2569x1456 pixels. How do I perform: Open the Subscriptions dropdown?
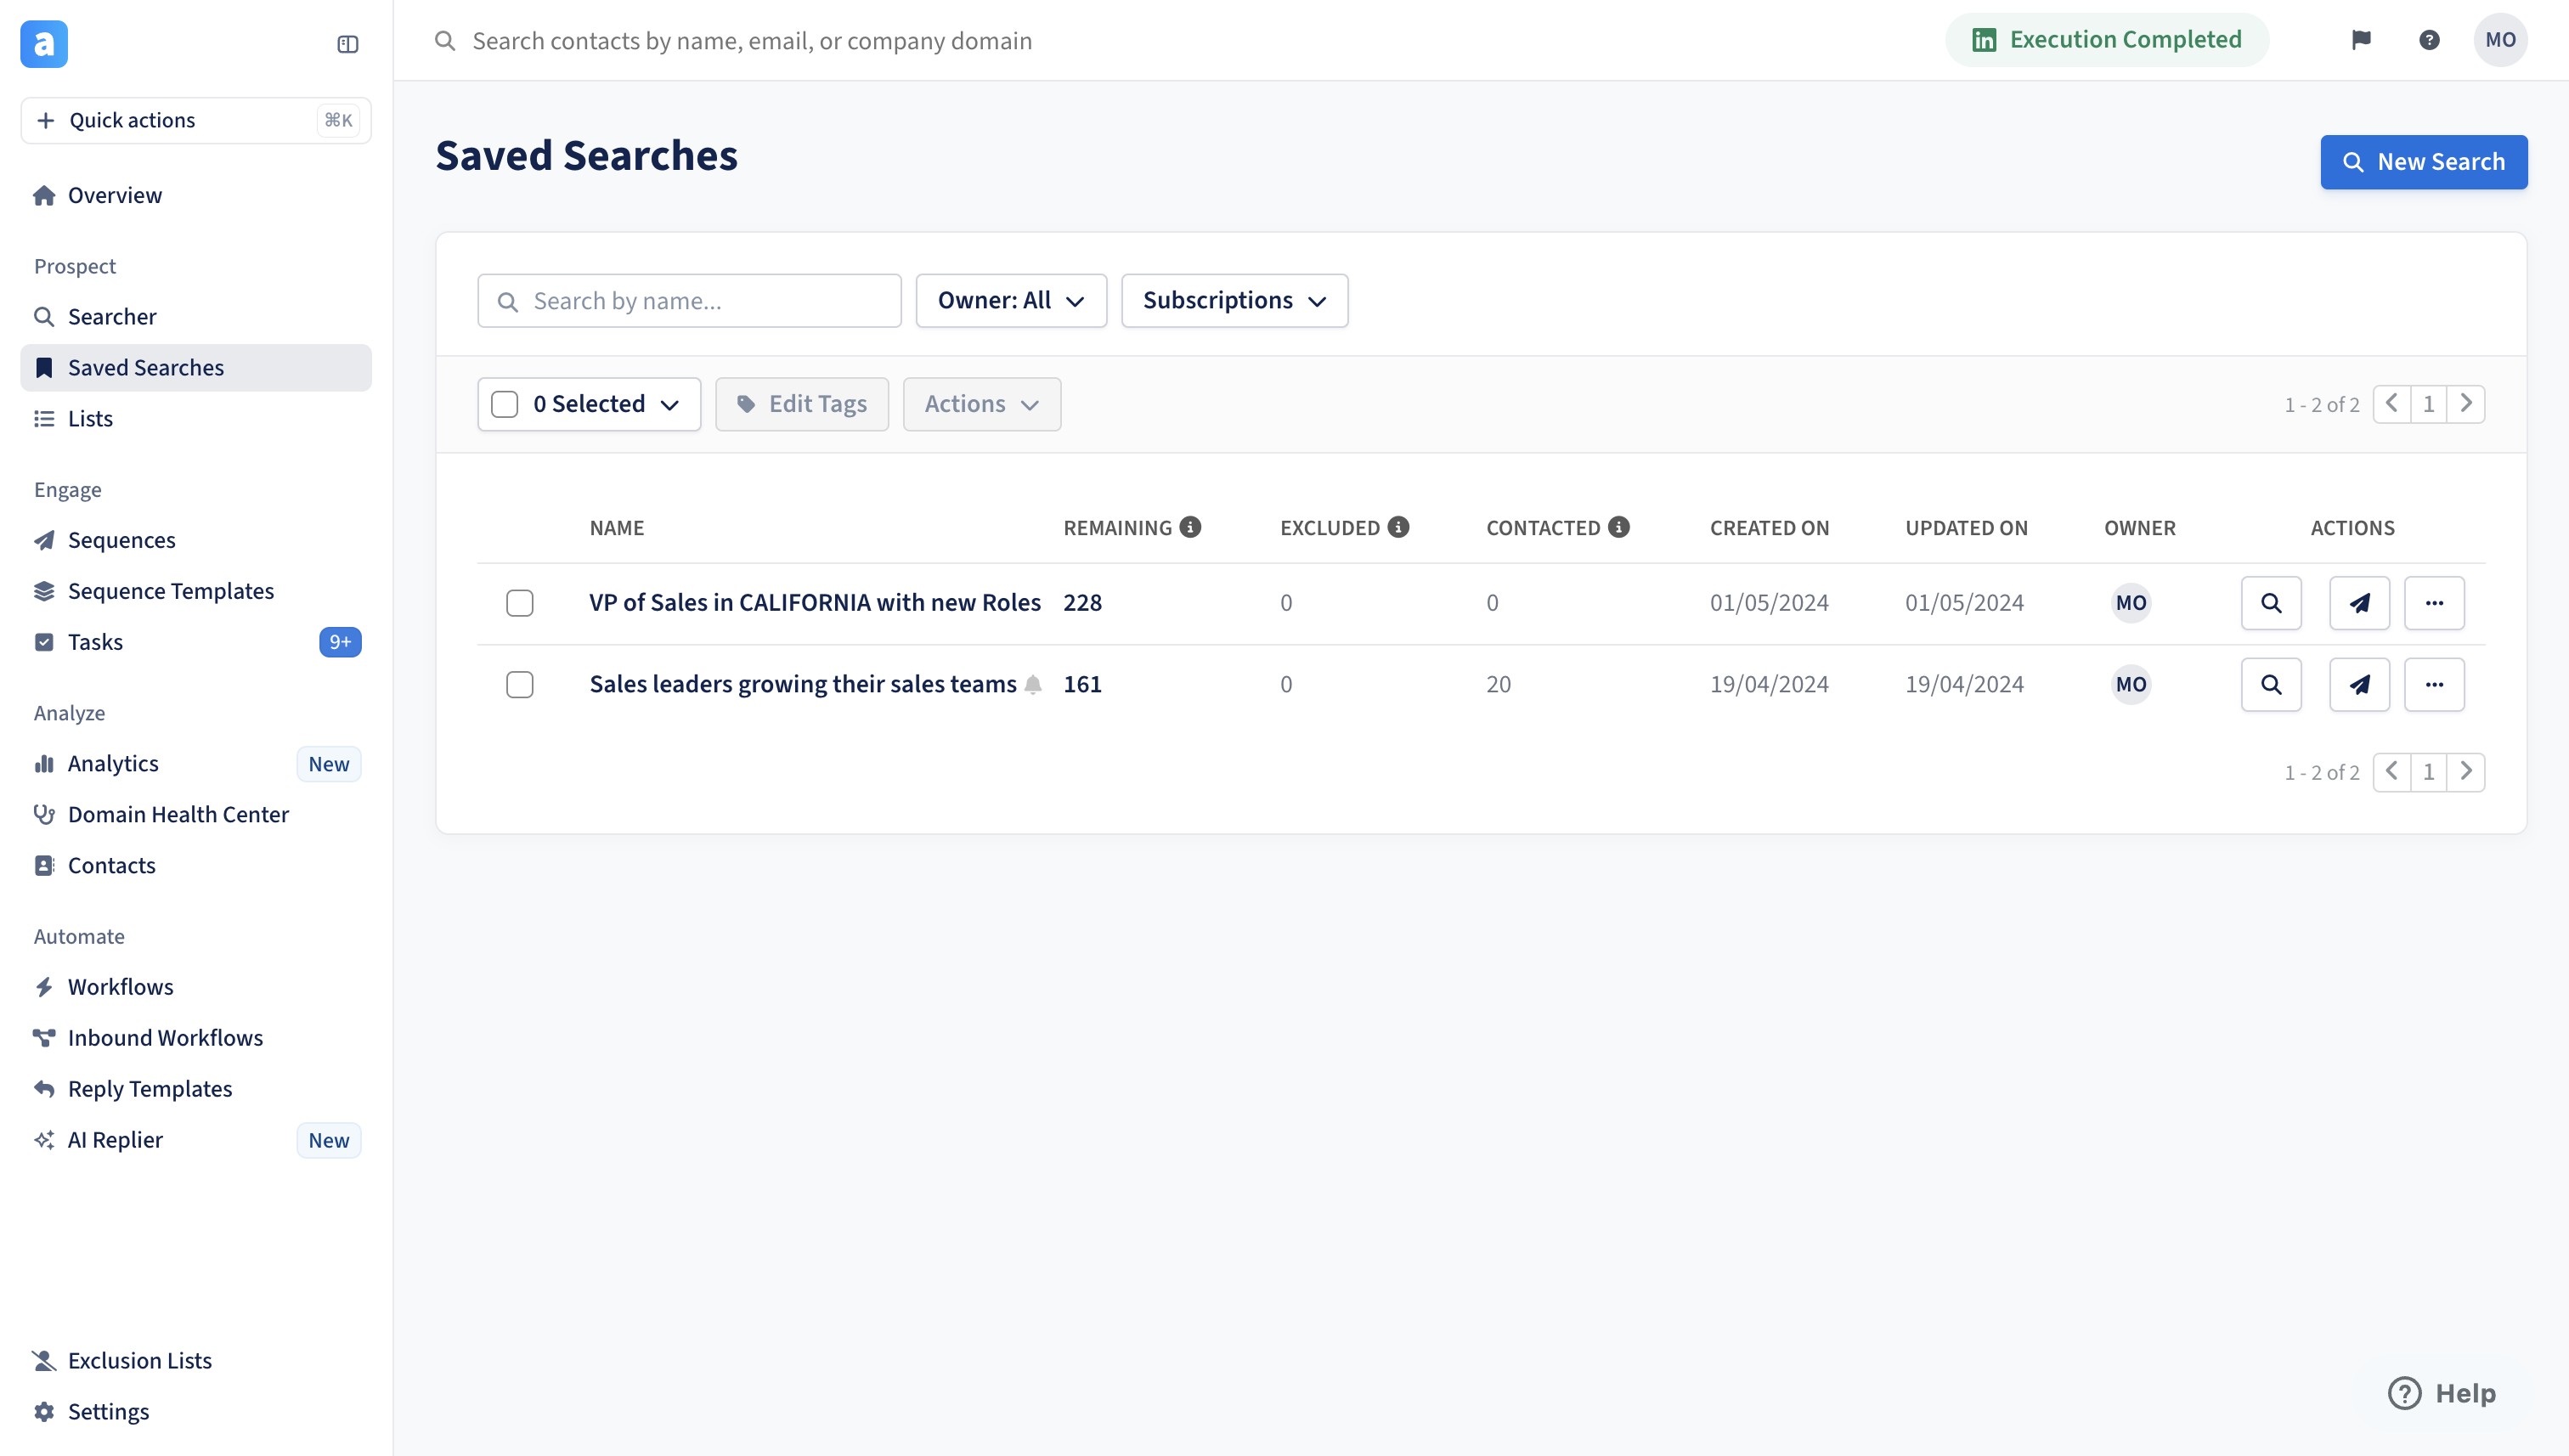coord(1234,301)
